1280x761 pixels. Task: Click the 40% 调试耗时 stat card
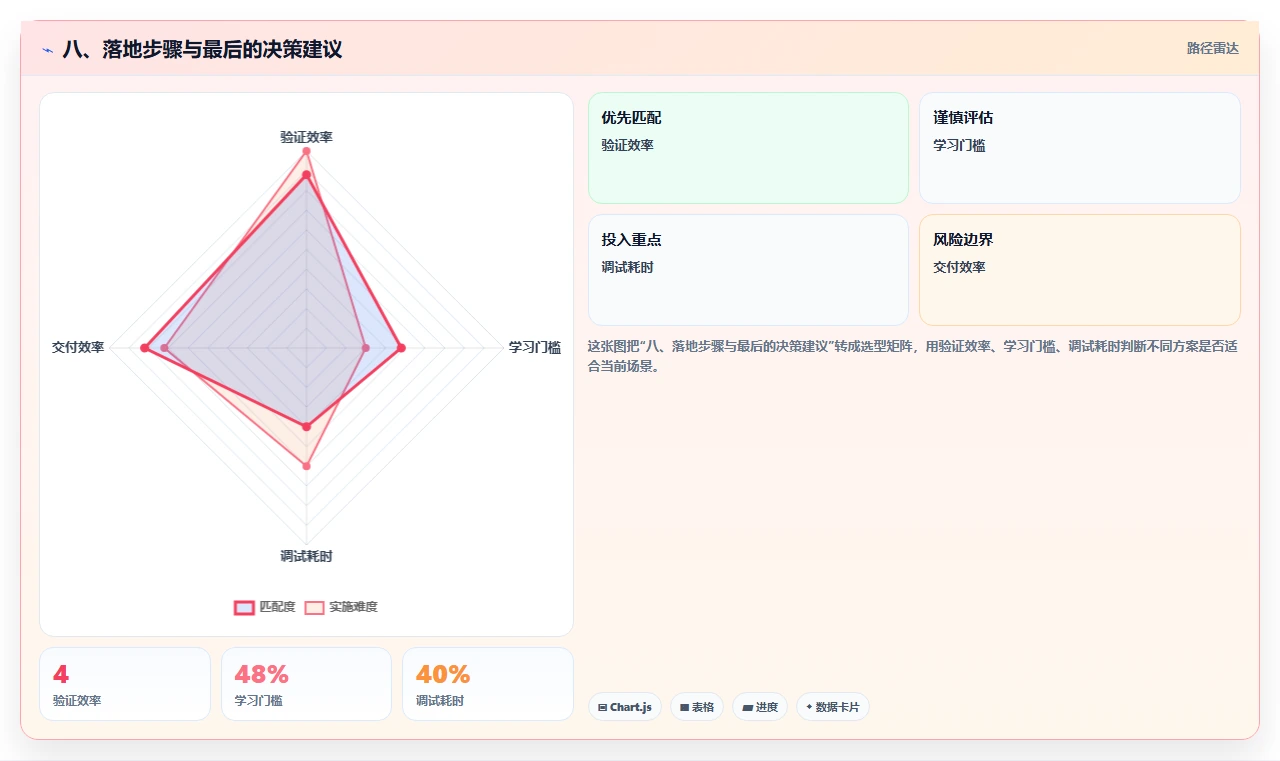pos(488,684)
